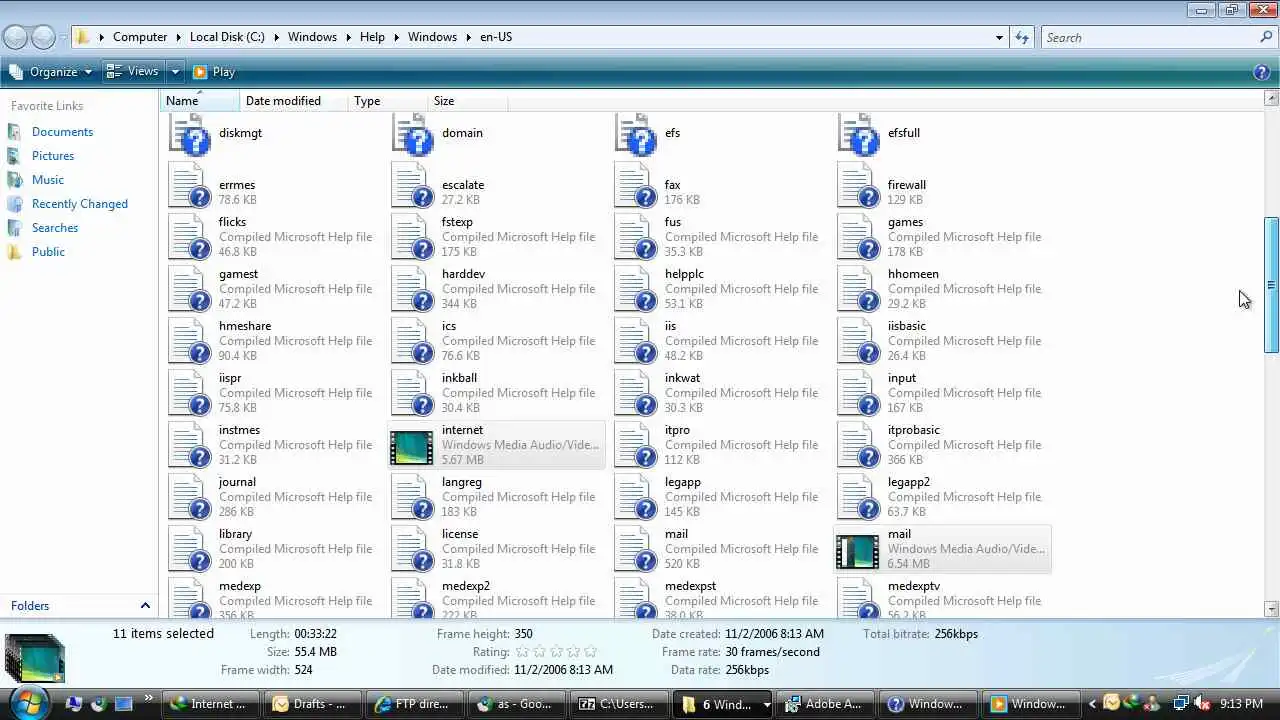Click the en-US breadcrumb
This screenshot has height=720, width=1280.
click(495, 37)
